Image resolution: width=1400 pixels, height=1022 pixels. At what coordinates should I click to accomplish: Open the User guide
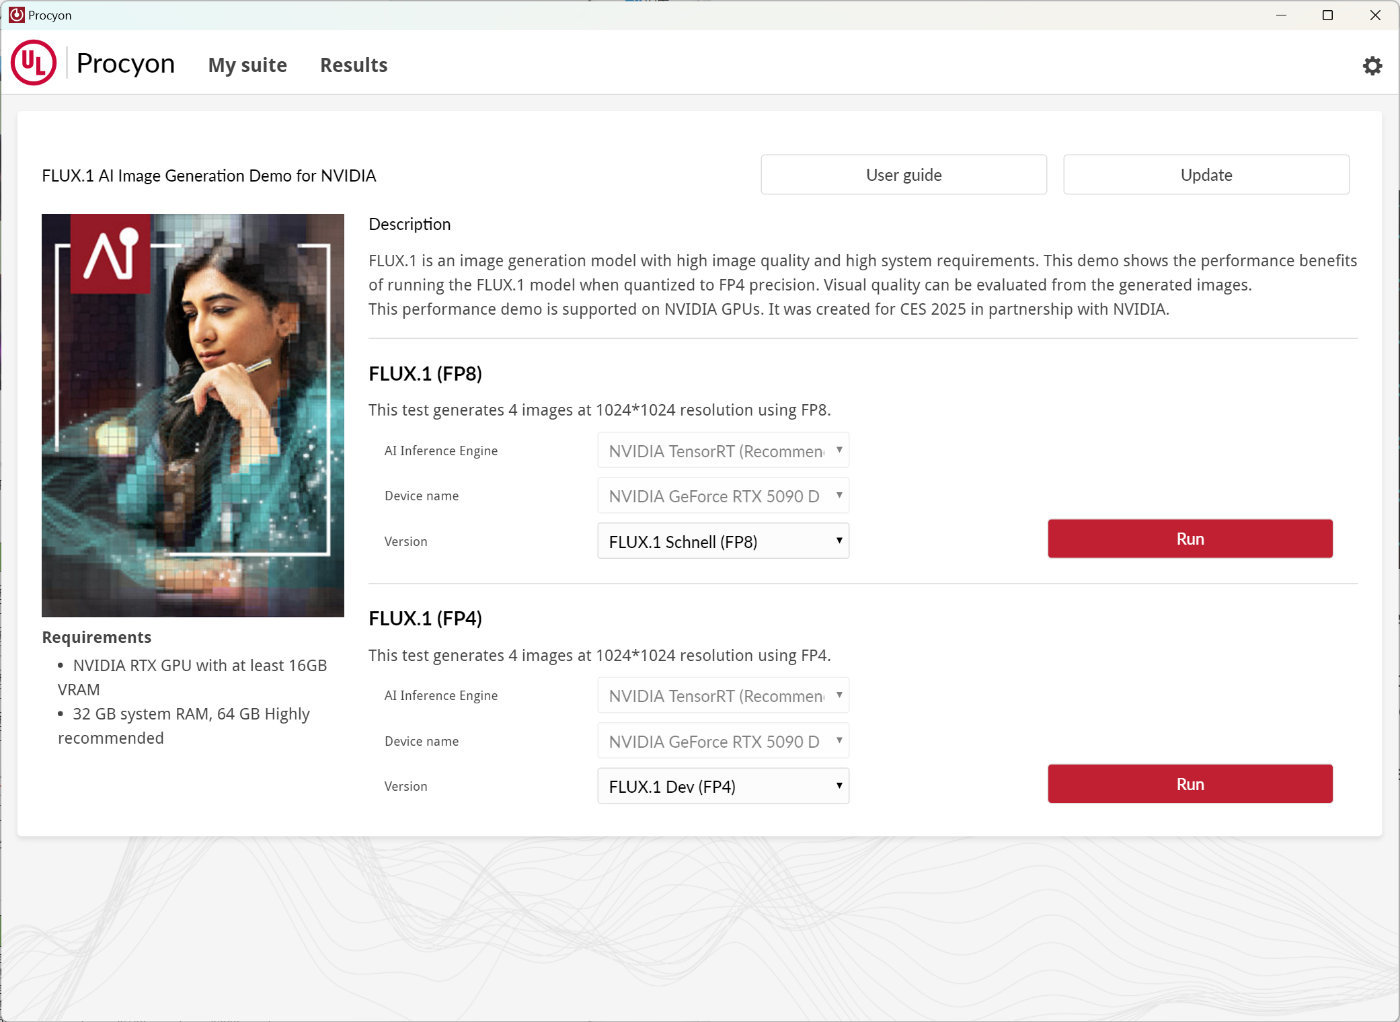(904, 175)
